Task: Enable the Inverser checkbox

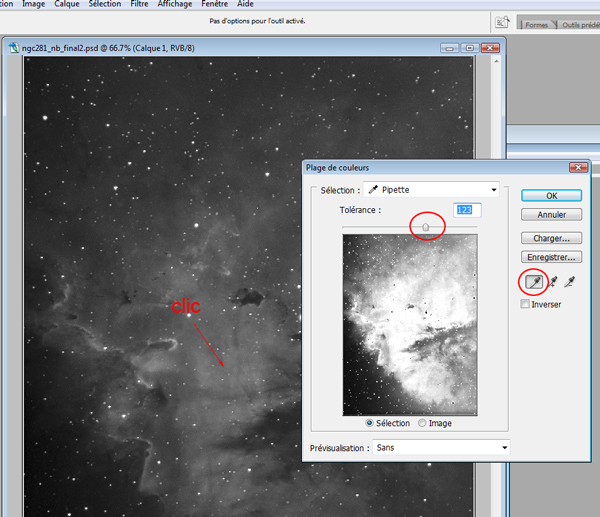Action: (x=525, y=304)
